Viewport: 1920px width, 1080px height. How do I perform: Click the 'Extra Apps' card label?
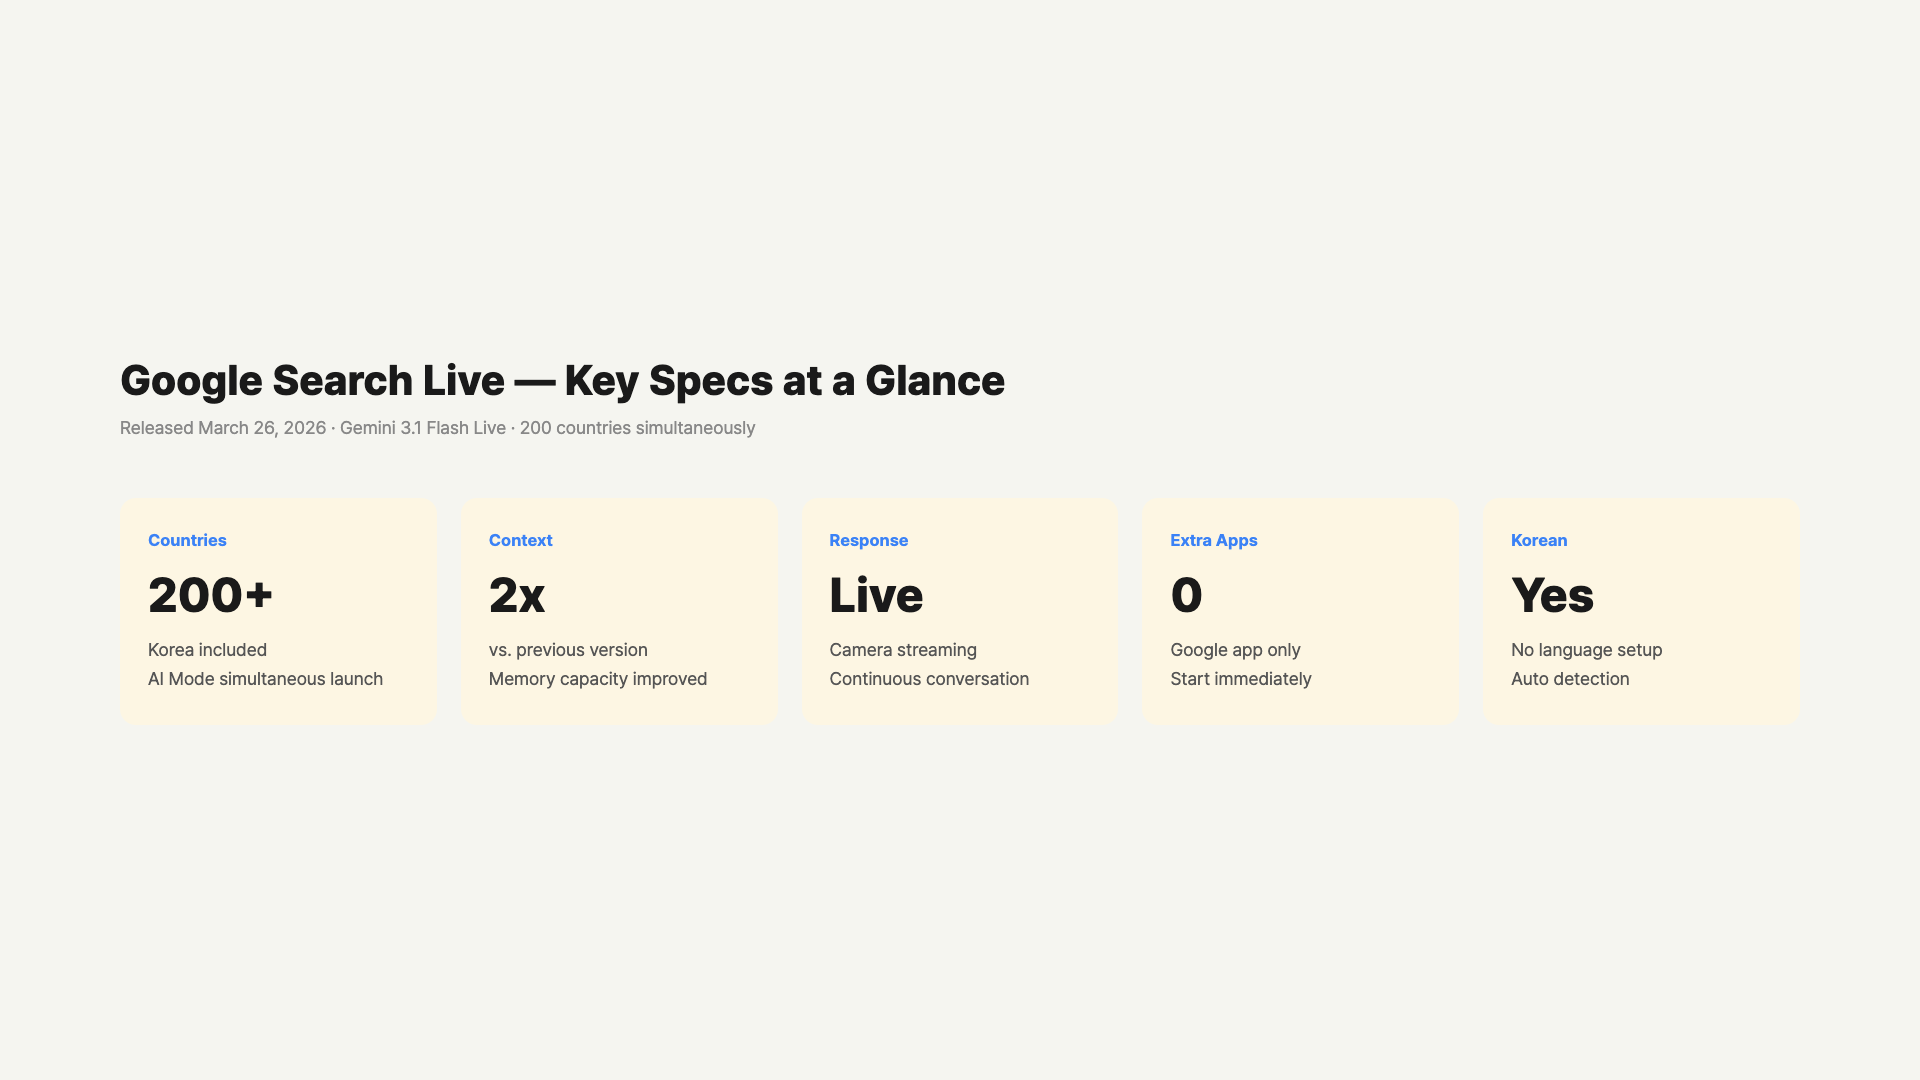point(1213,540)
